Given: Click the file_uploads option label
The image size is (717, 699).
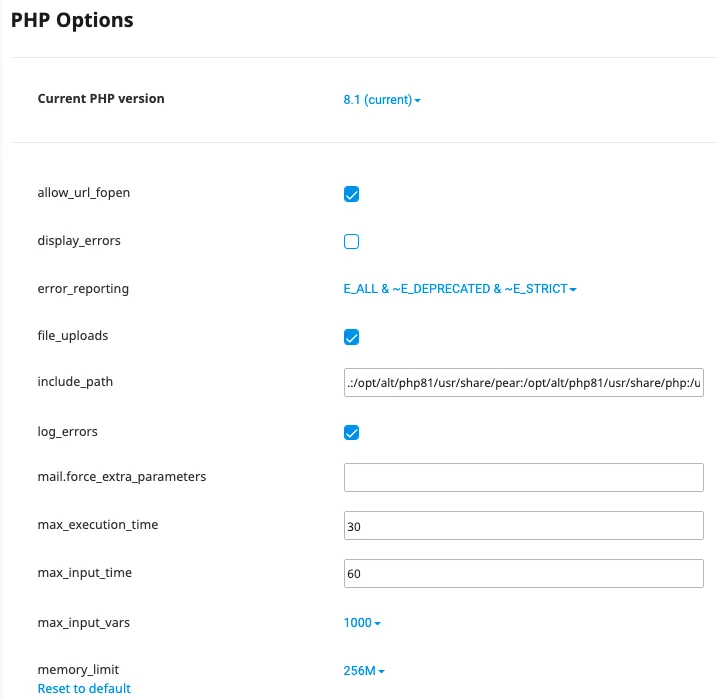Looking at the screenshot, I should 72,336.
